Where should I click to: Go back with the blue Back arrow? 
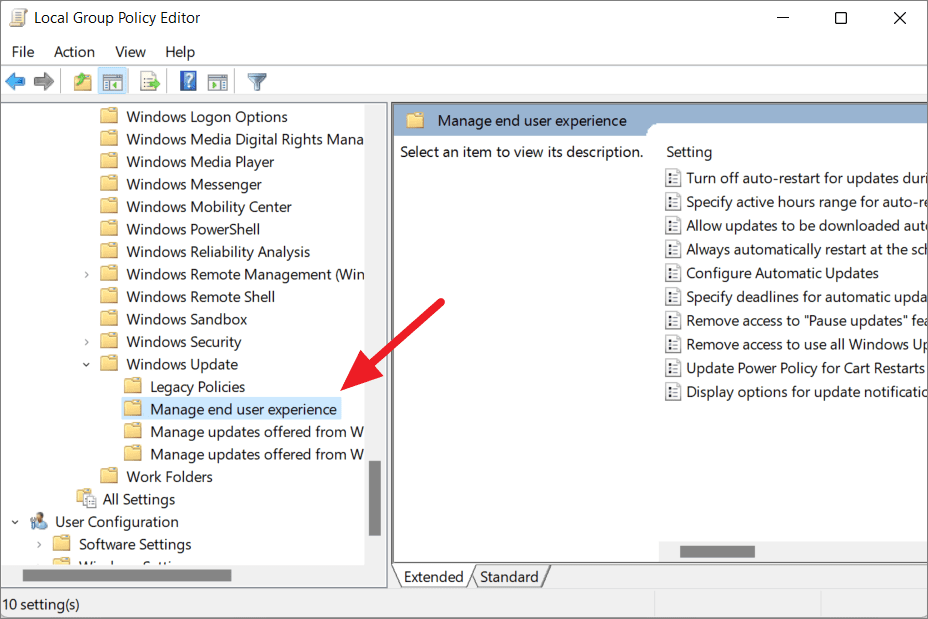click(15, 81)
